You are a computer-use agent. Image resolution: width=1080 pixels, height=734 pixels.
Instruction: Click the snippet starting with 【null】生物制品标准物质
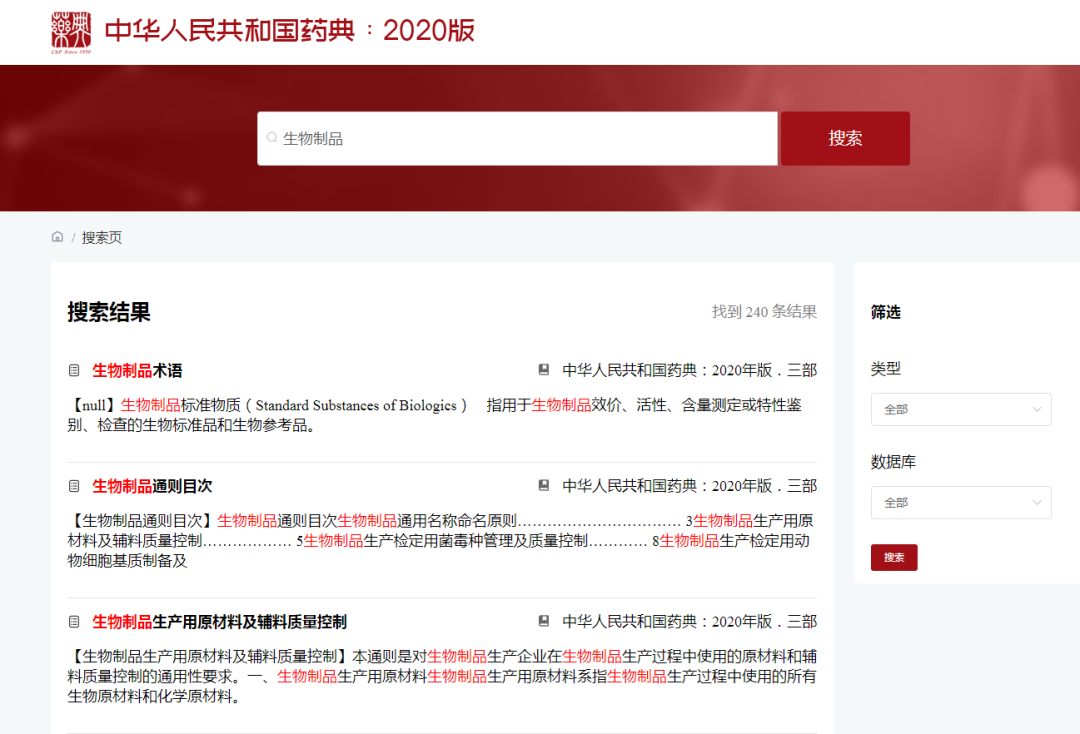pyautogui.click(x=435, y=415)
